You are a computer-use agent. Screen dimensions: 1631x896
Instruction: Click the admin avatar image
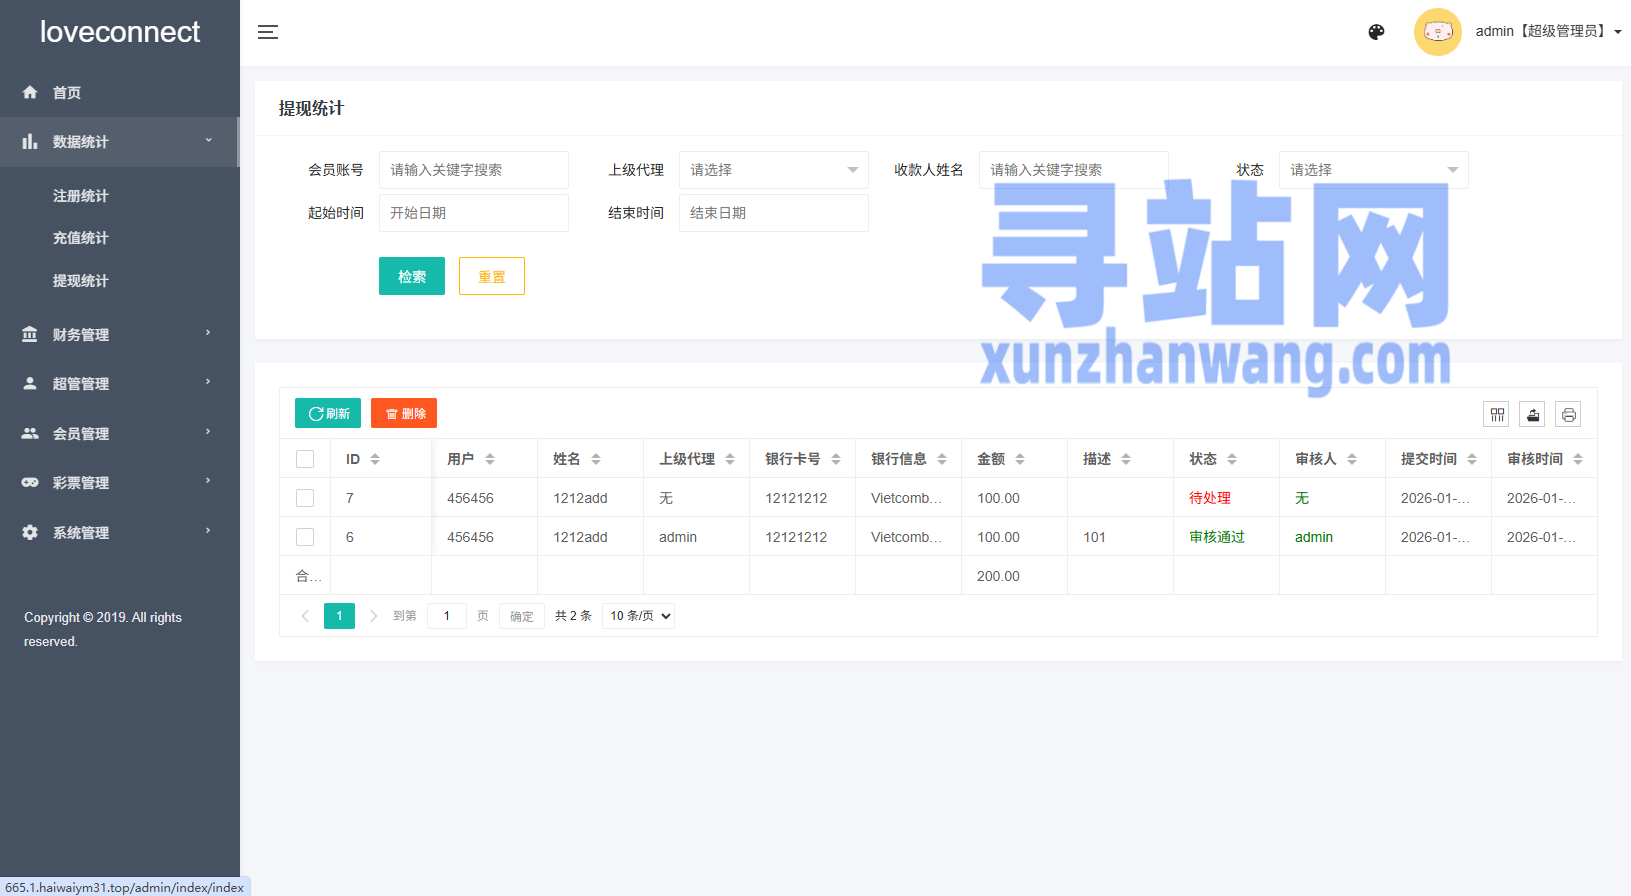[1437, 32]
